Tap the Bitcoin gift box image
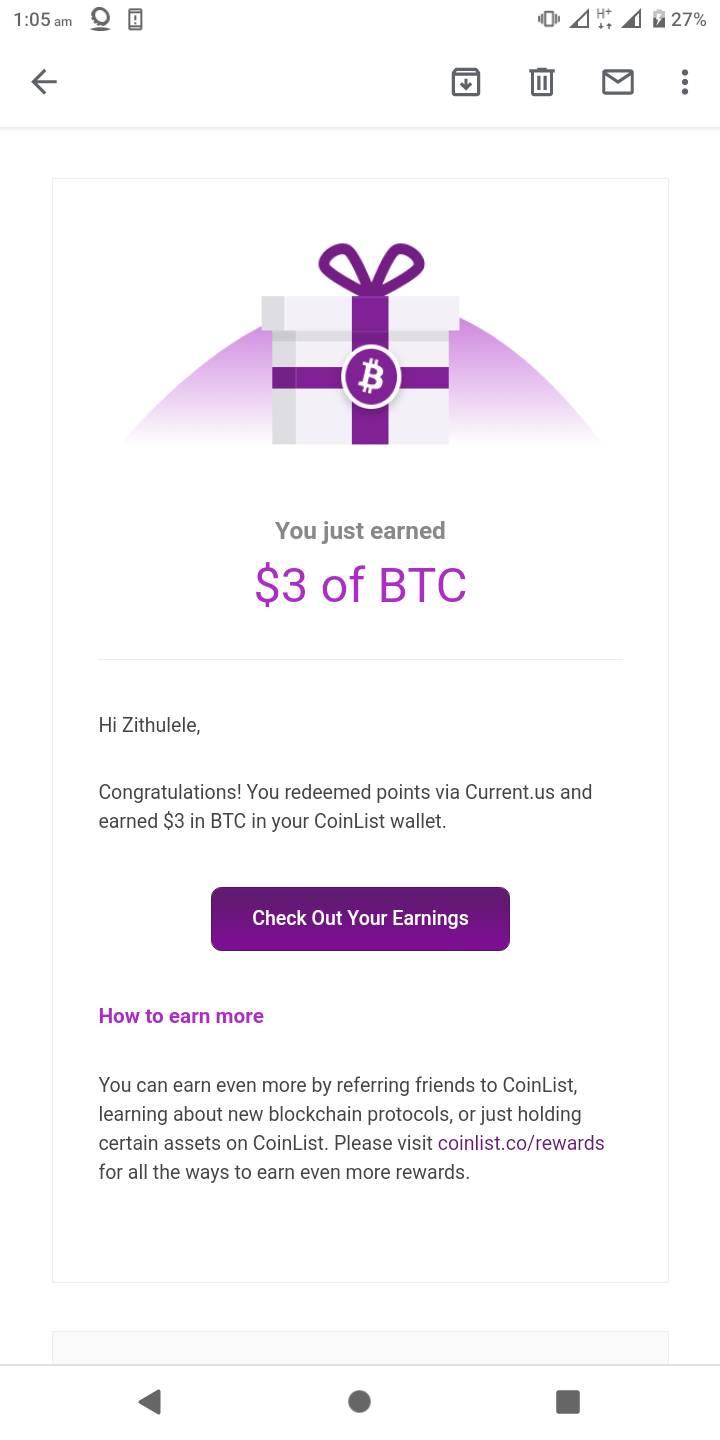The image size is (720, 1440). (x=361, y=343)
